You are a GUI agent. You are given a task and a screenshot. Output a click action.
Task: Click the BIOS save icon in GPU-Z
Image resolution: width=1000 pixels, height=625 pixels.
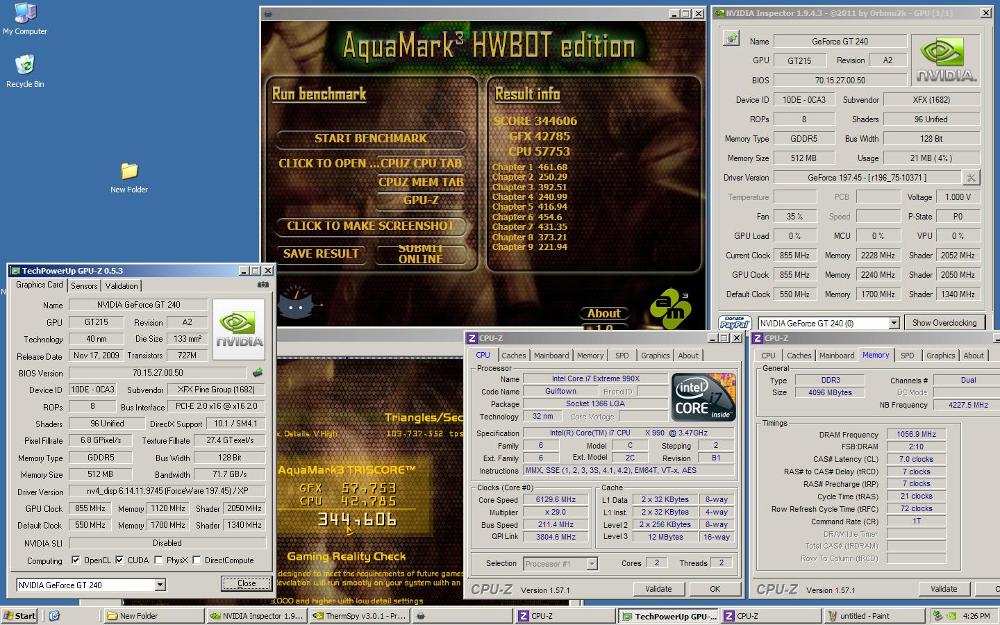tap(258, 372)
